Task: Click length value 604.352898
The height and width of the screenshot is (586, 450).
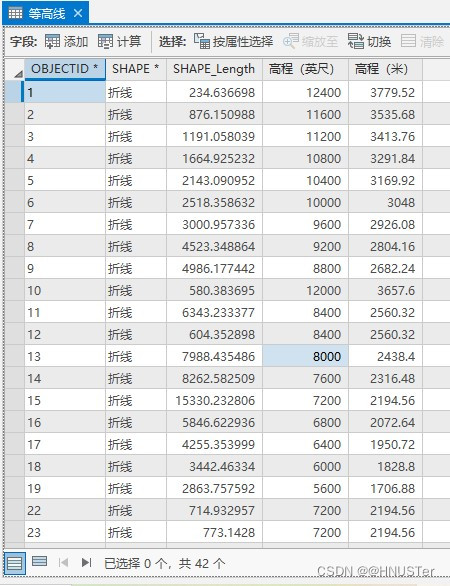Action: click(222, 334)
